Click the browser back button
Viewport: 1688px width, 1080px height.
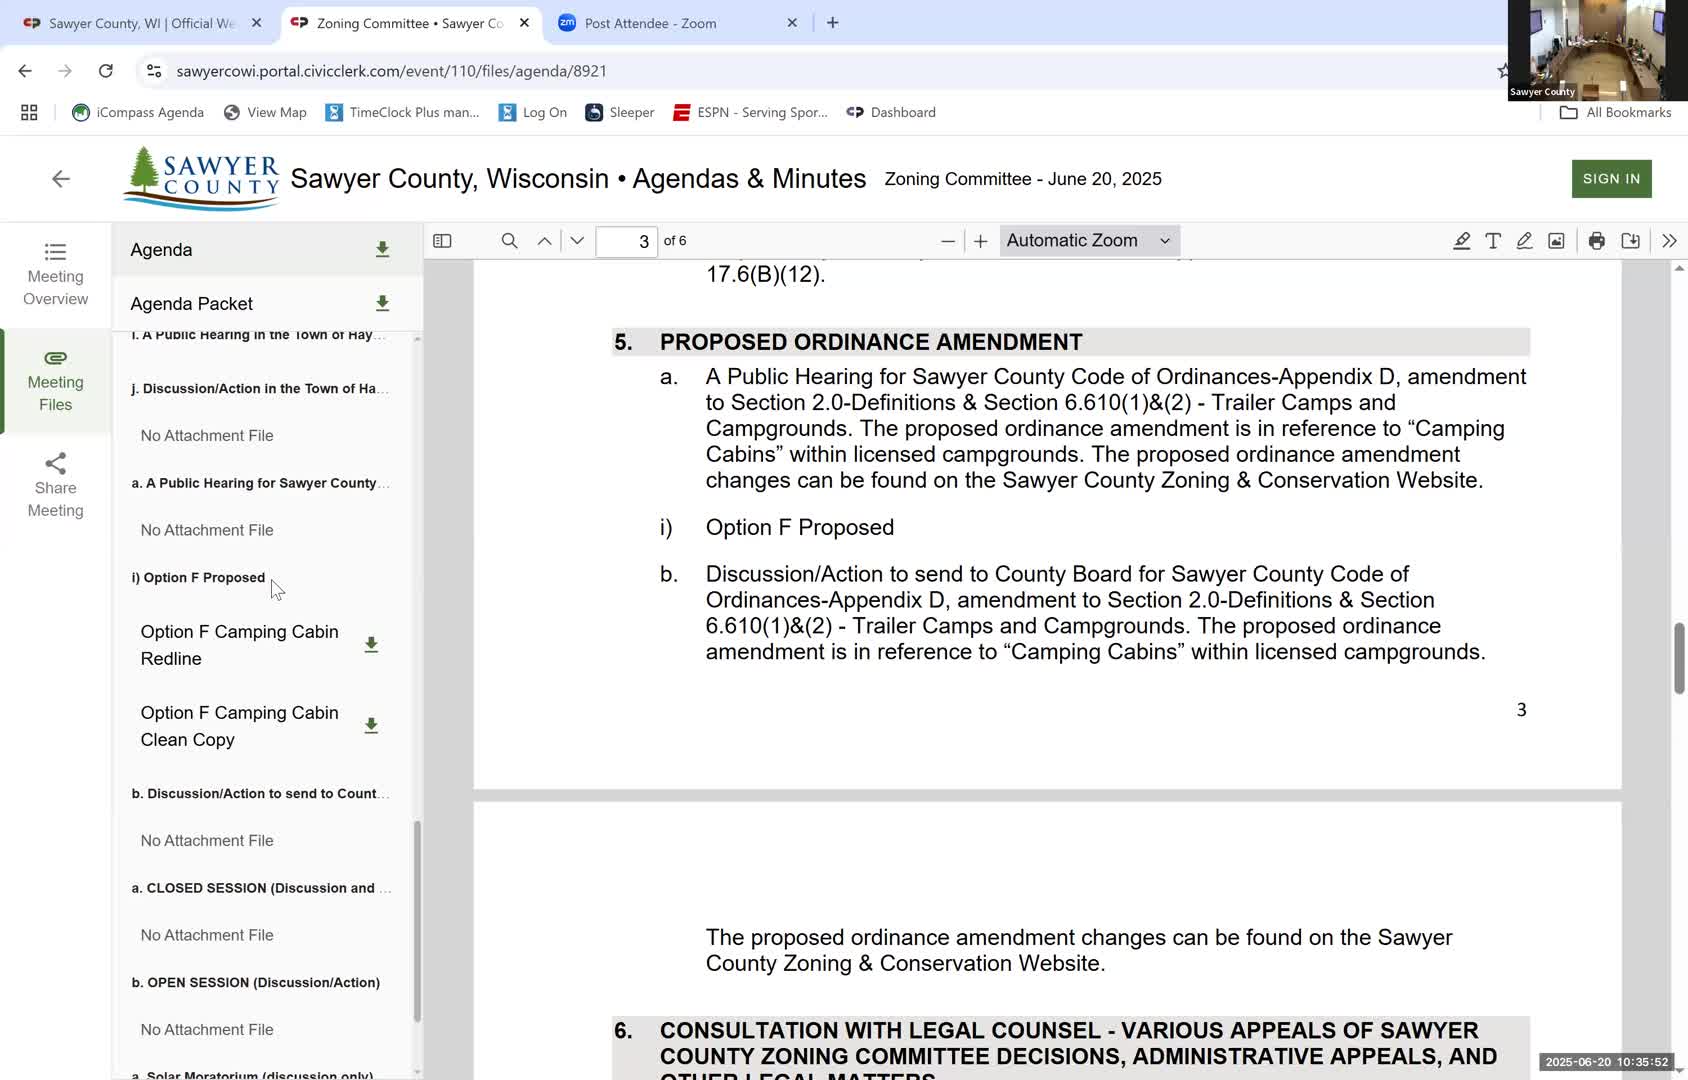(x=25, y=71)
